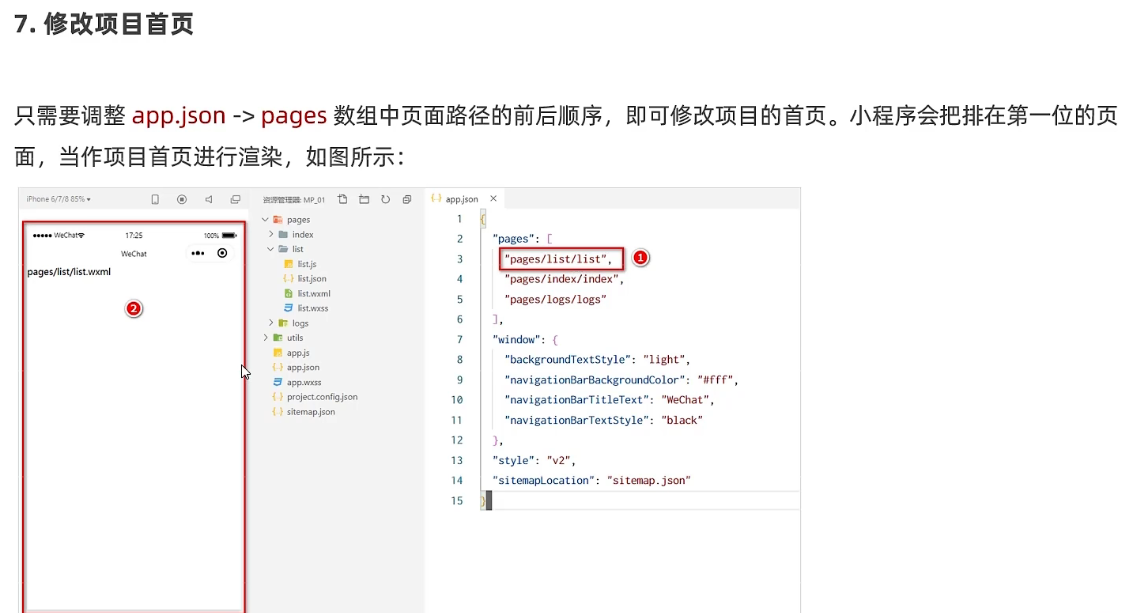The width and height of the screenshot is (1133, 613).
Task: Click the WeChat navigation bar title in simulator
Action: 134,254
